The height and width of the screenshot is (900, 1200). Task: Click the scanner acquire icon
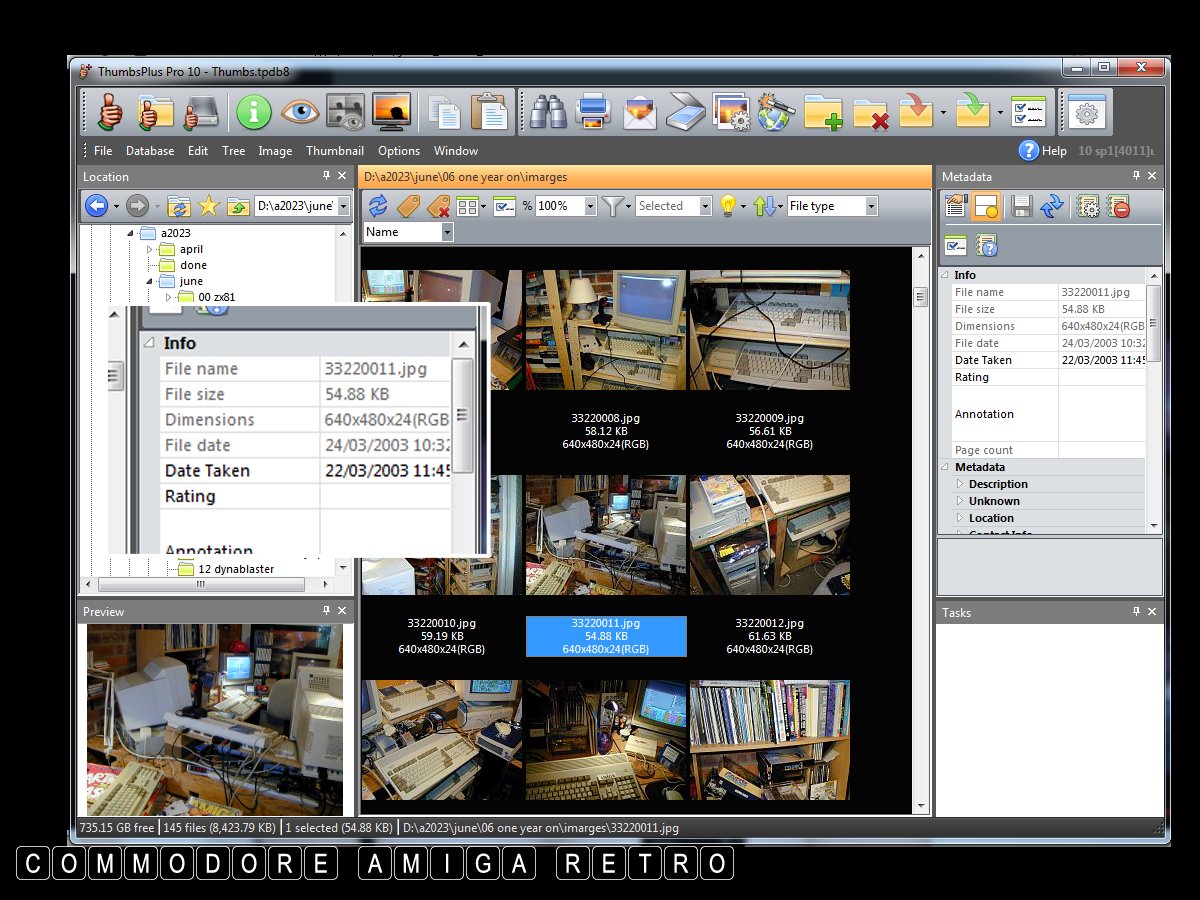point(686,112)
